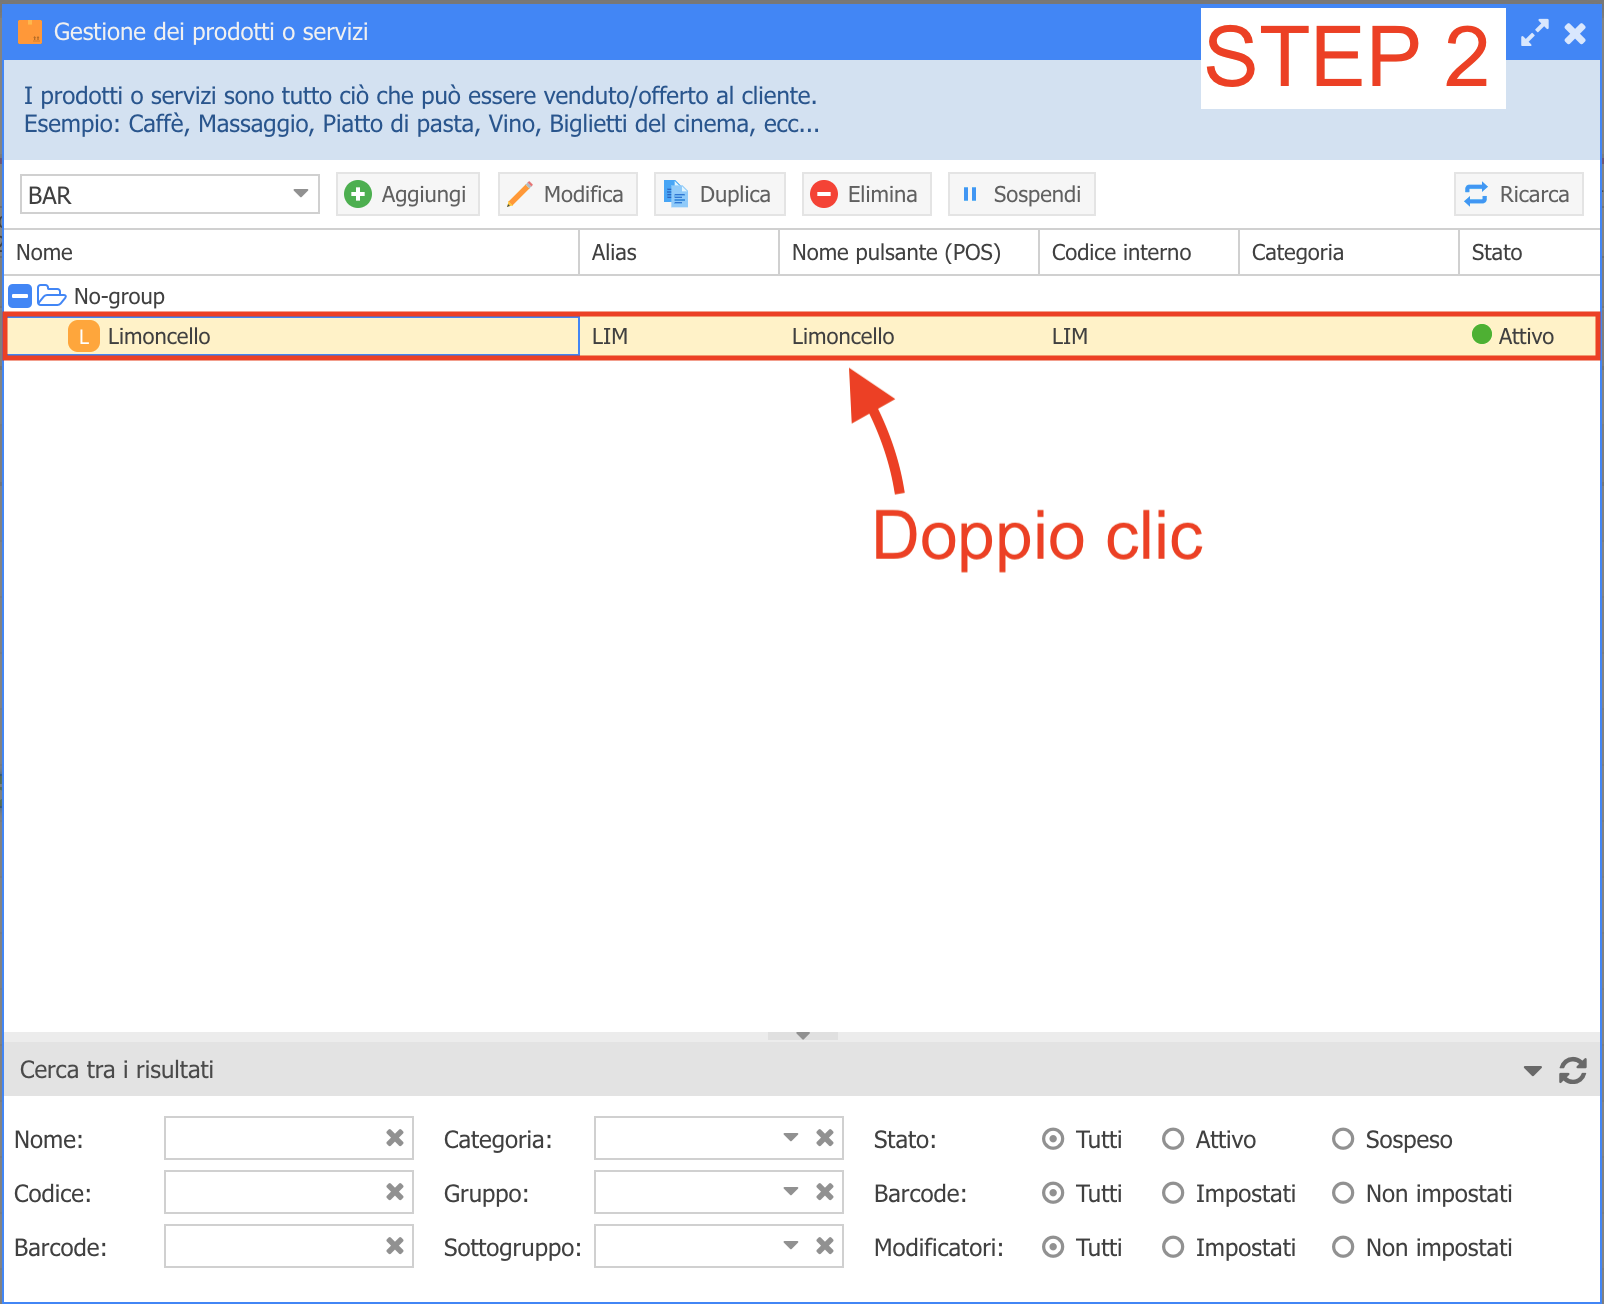Duplicate the product with Duplica
The image size is (1604, 1304).
[720, 194]
